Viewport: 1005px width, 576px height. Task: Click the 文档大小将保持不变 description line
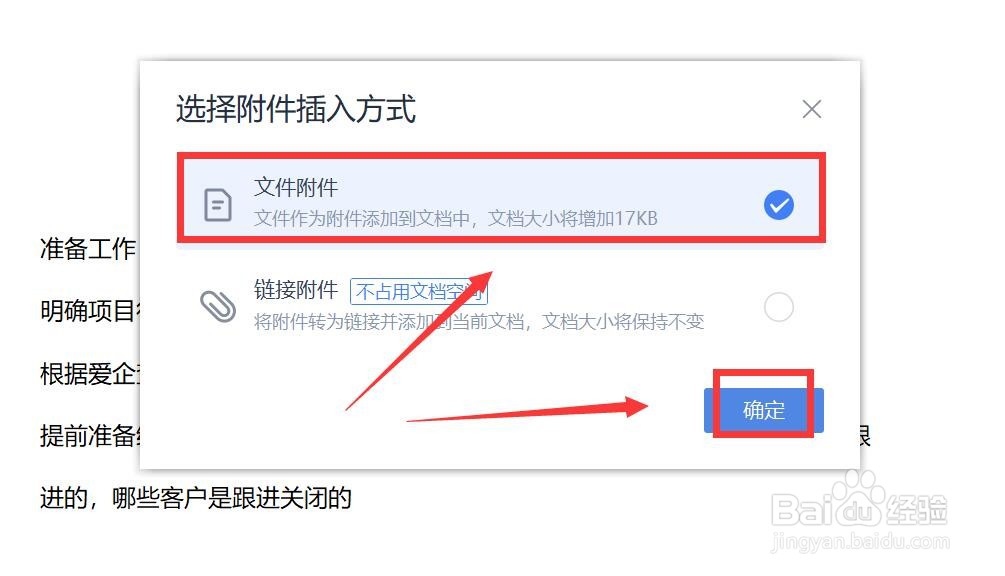click(479, 321)
